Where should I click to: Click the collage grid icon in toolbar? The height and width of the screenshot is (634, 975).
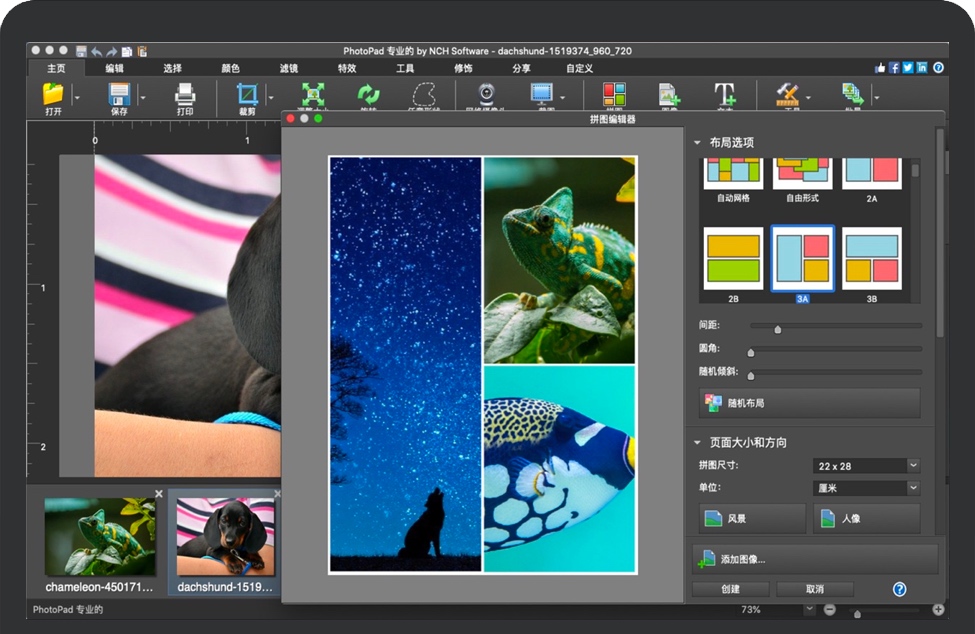coord(614,94)
